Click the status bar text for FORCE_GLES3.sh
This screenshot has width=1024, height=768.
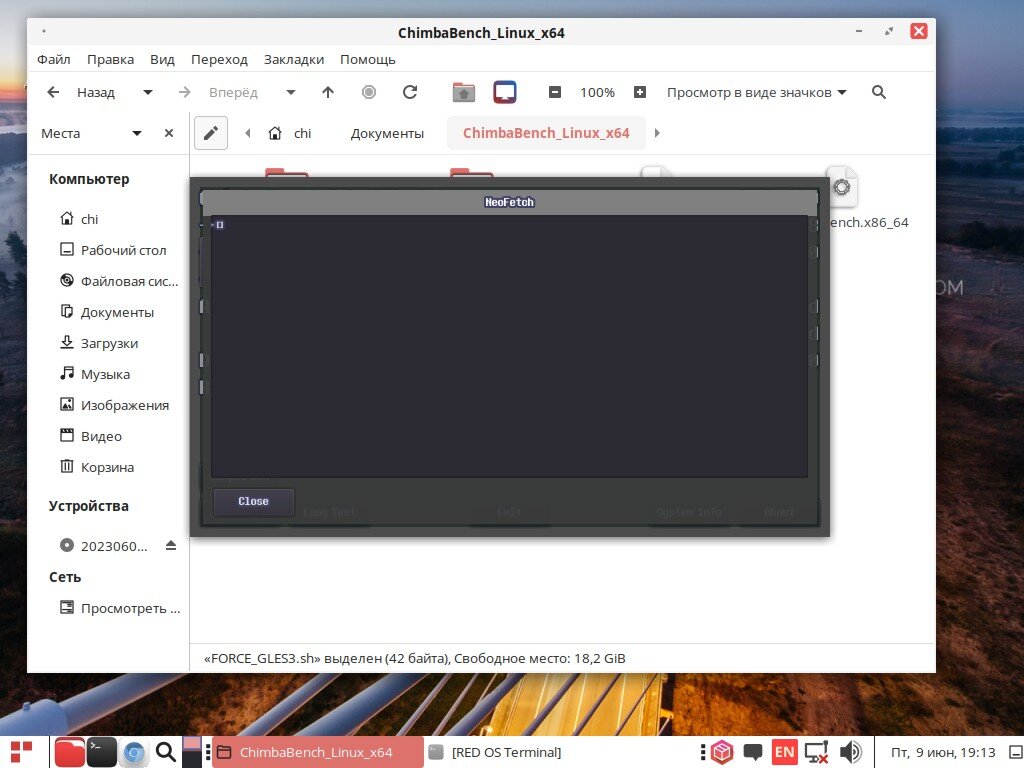(x=415, y=658)
